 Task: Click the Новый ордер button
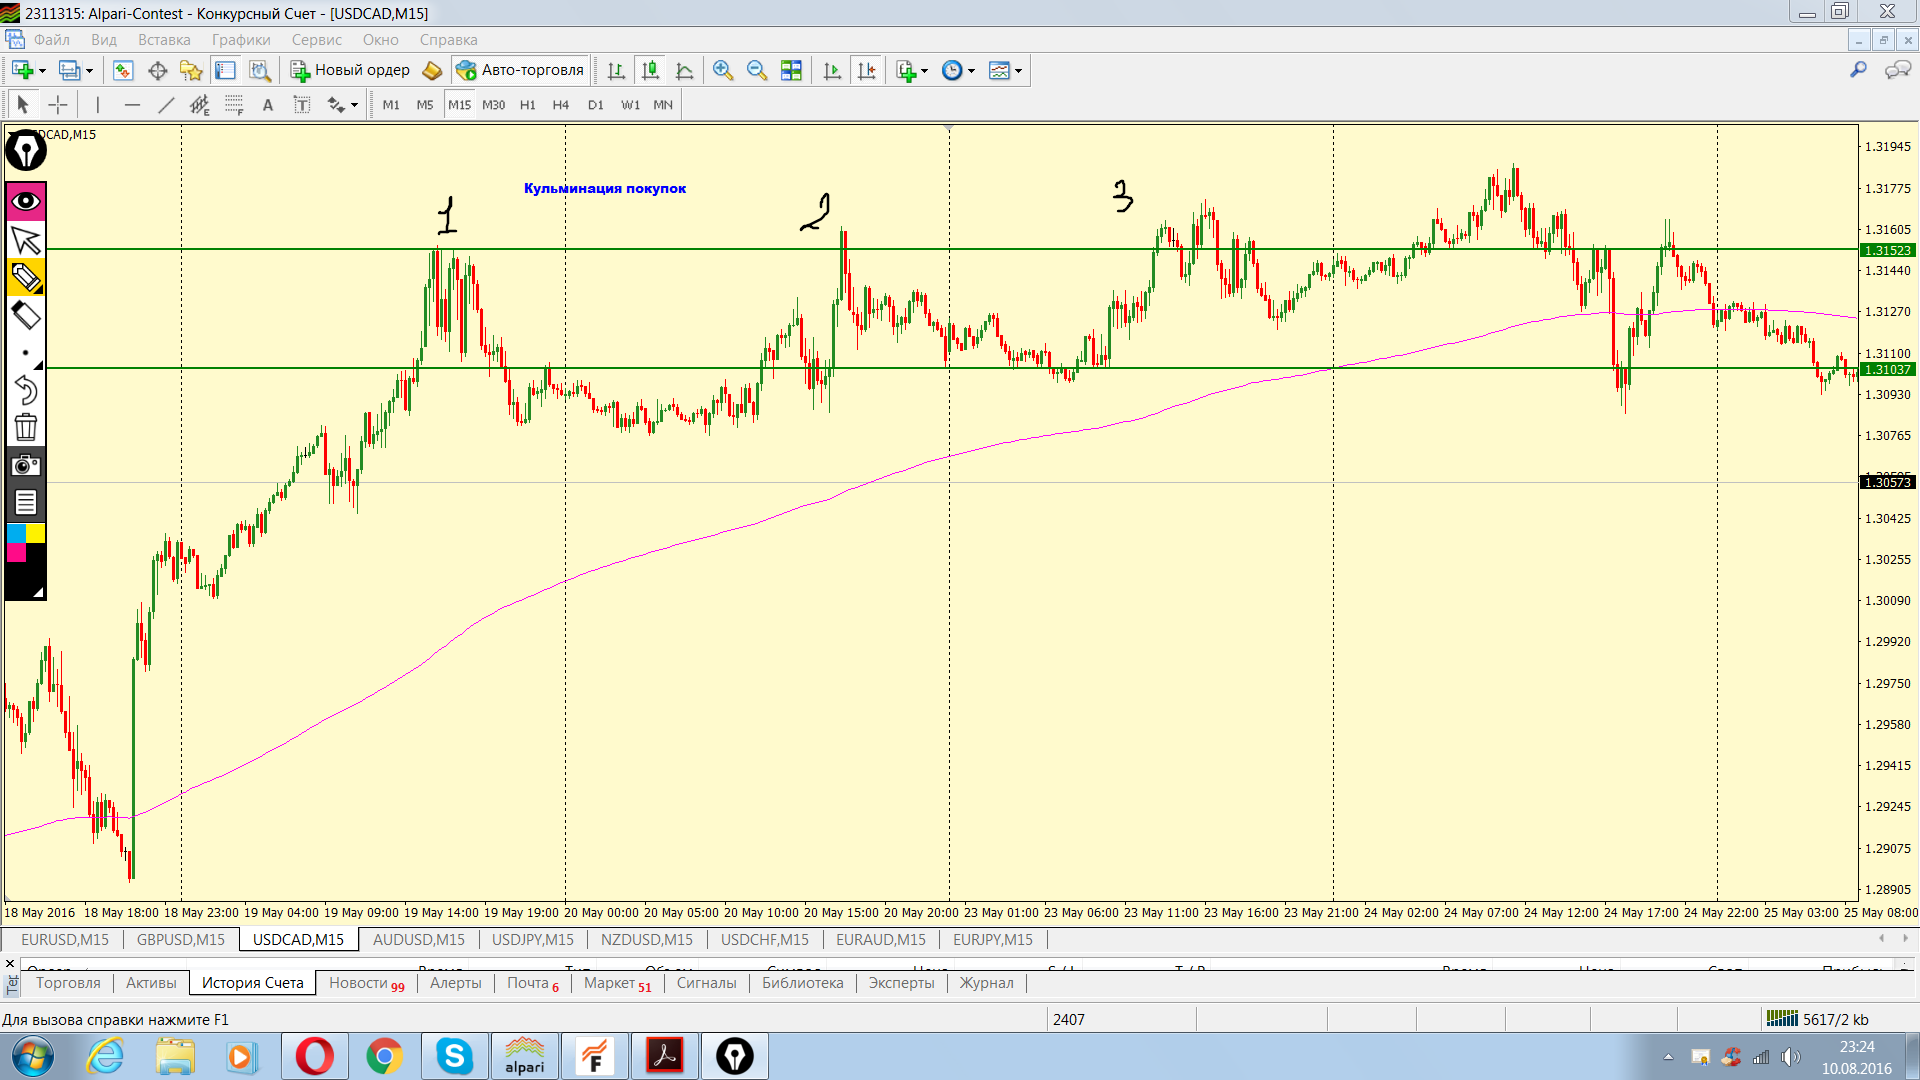(351, 70)
